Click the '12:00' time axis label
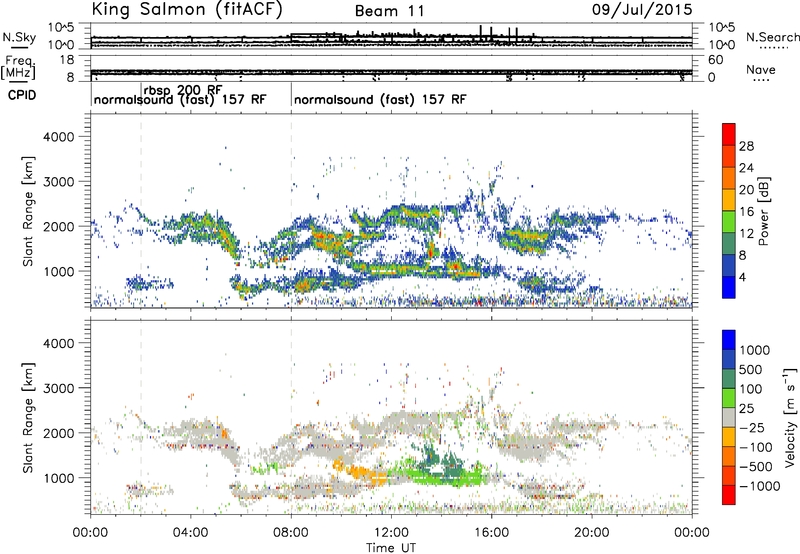This screenshot has height=554, width=800. [x=391, y=533]
